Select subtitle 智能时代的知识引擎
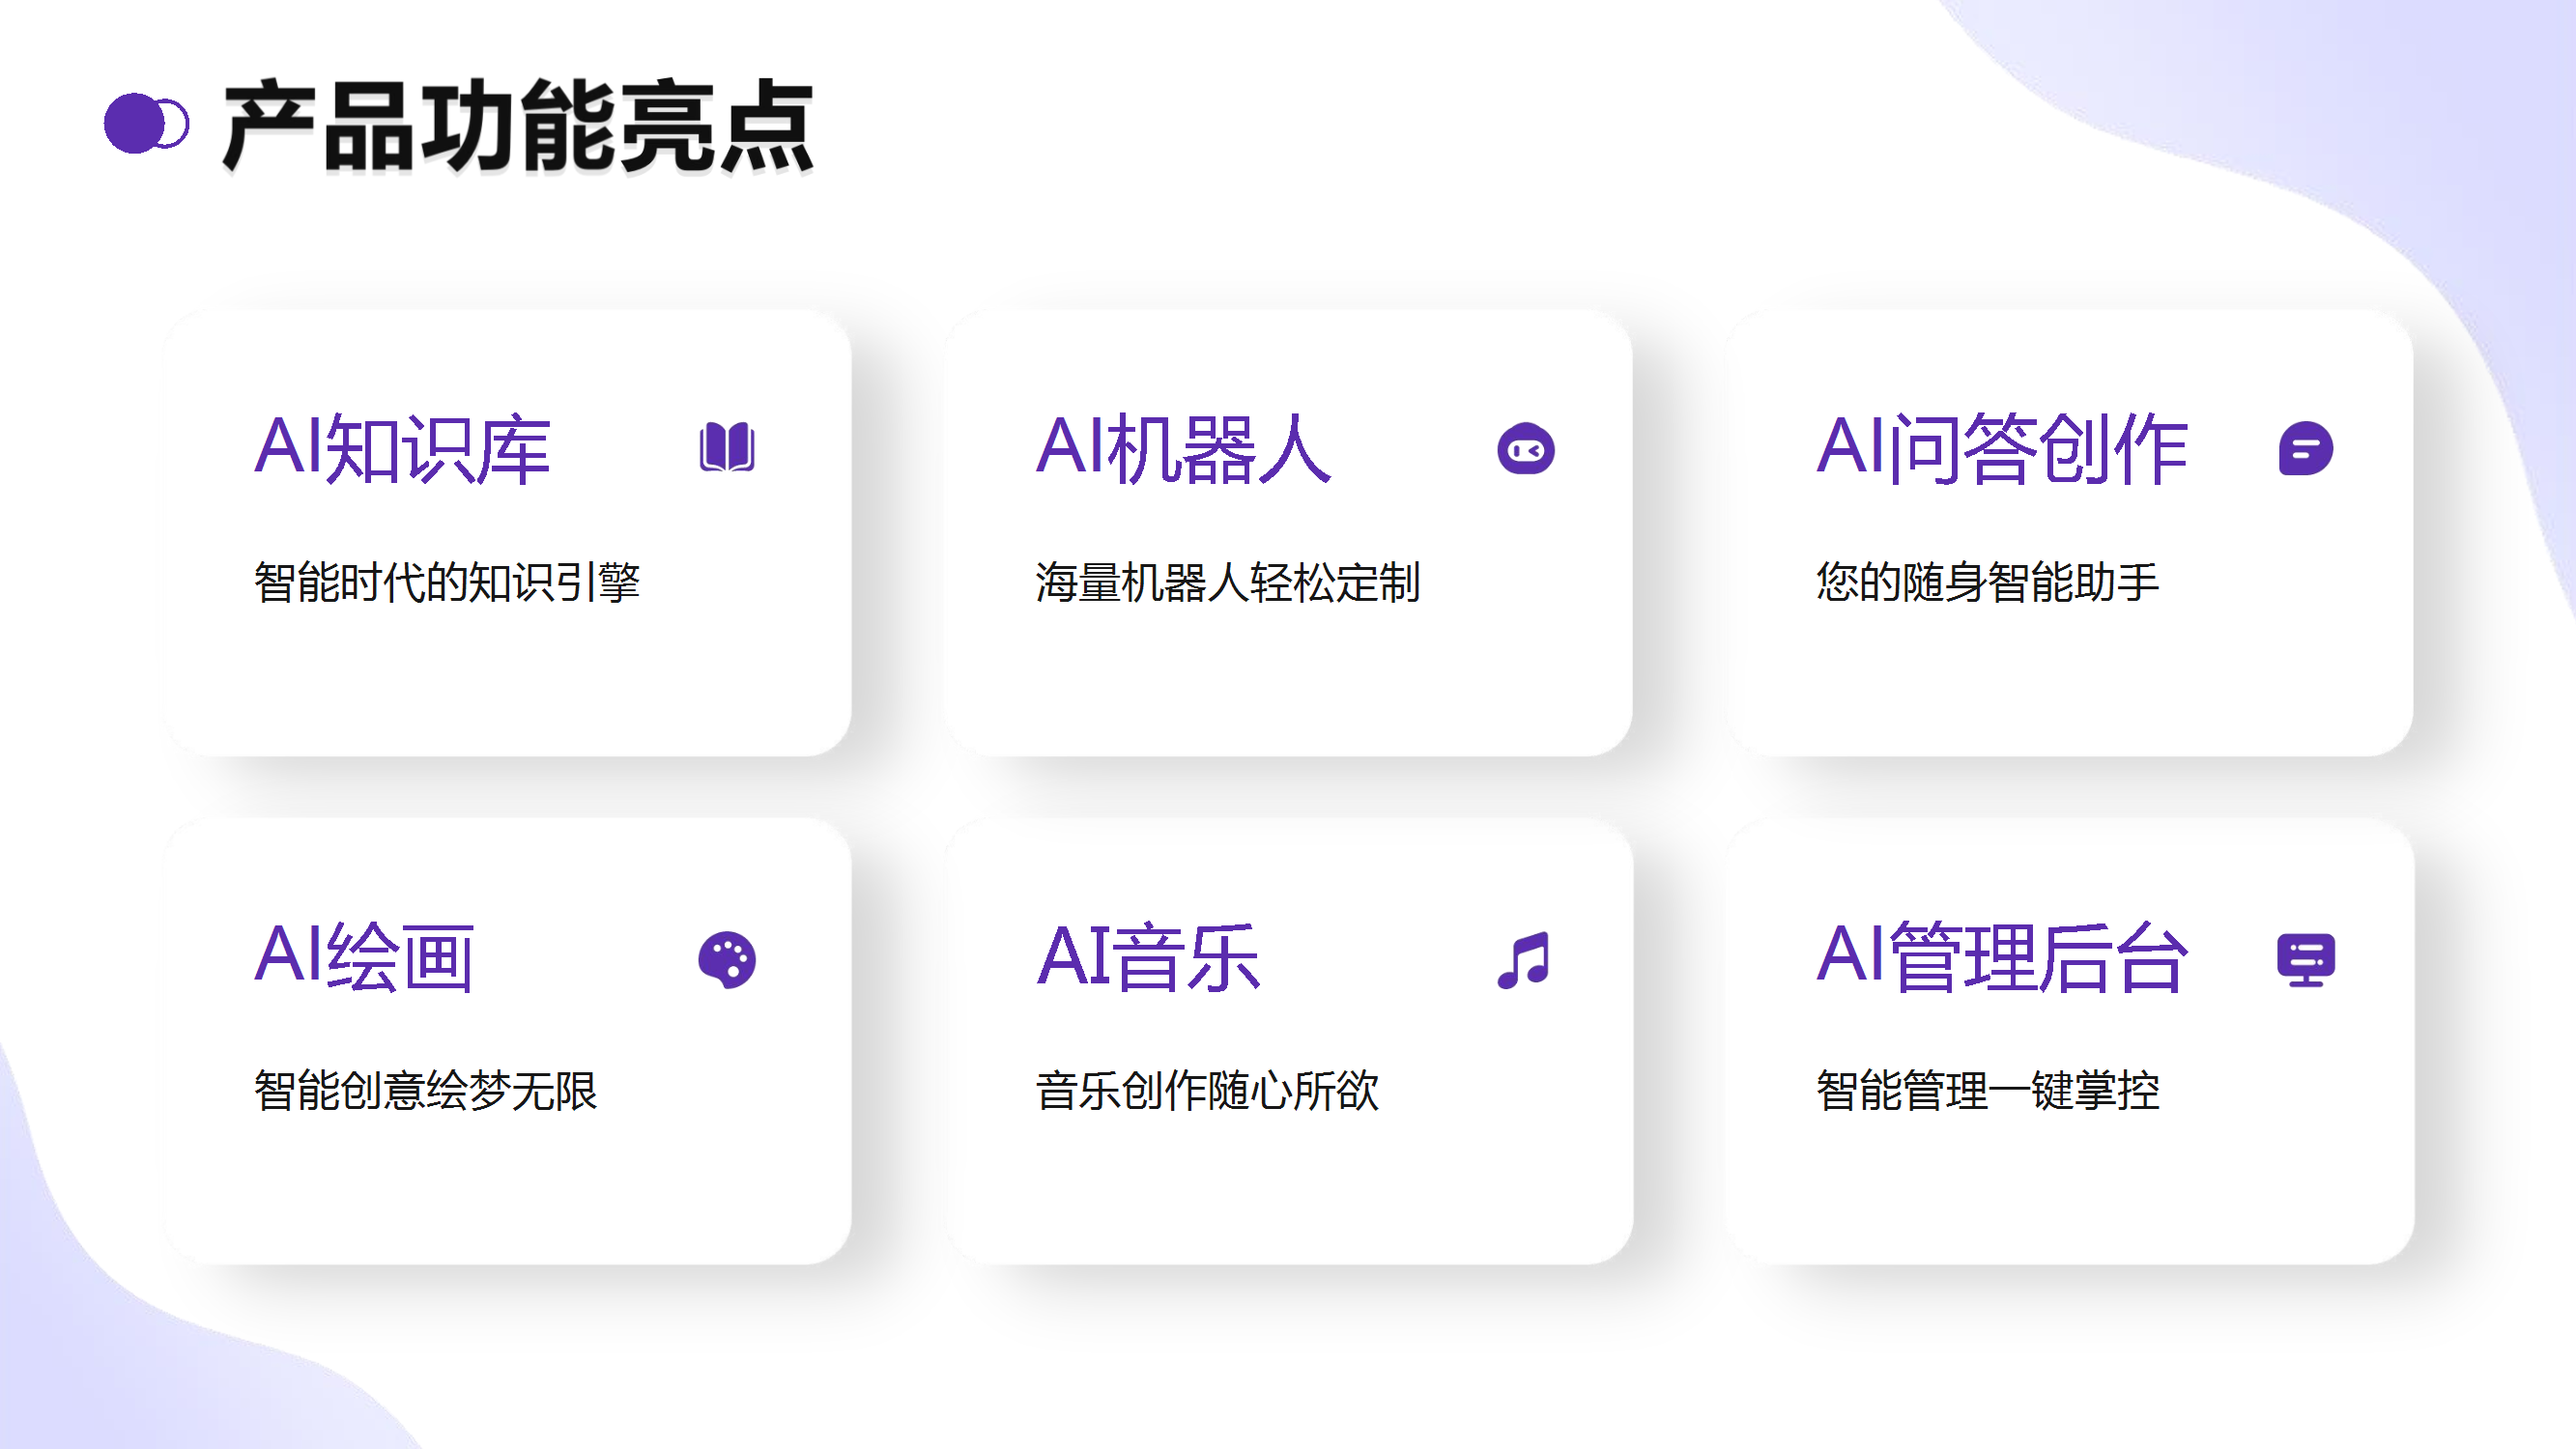The height and width of the screenshot is (1449, 2576). (446, 582)
